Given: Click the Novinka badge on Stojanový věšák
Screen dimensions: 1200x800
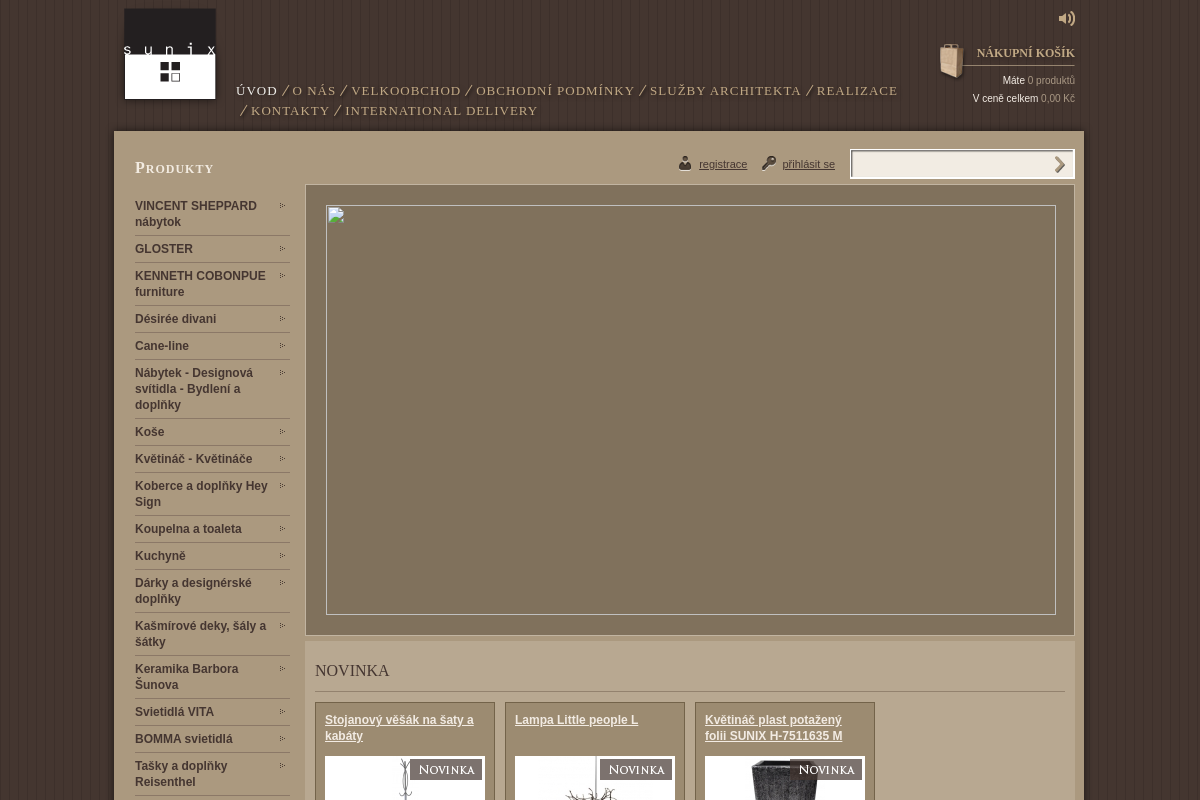Looking at the screenshot, I should tap(446, 769).
